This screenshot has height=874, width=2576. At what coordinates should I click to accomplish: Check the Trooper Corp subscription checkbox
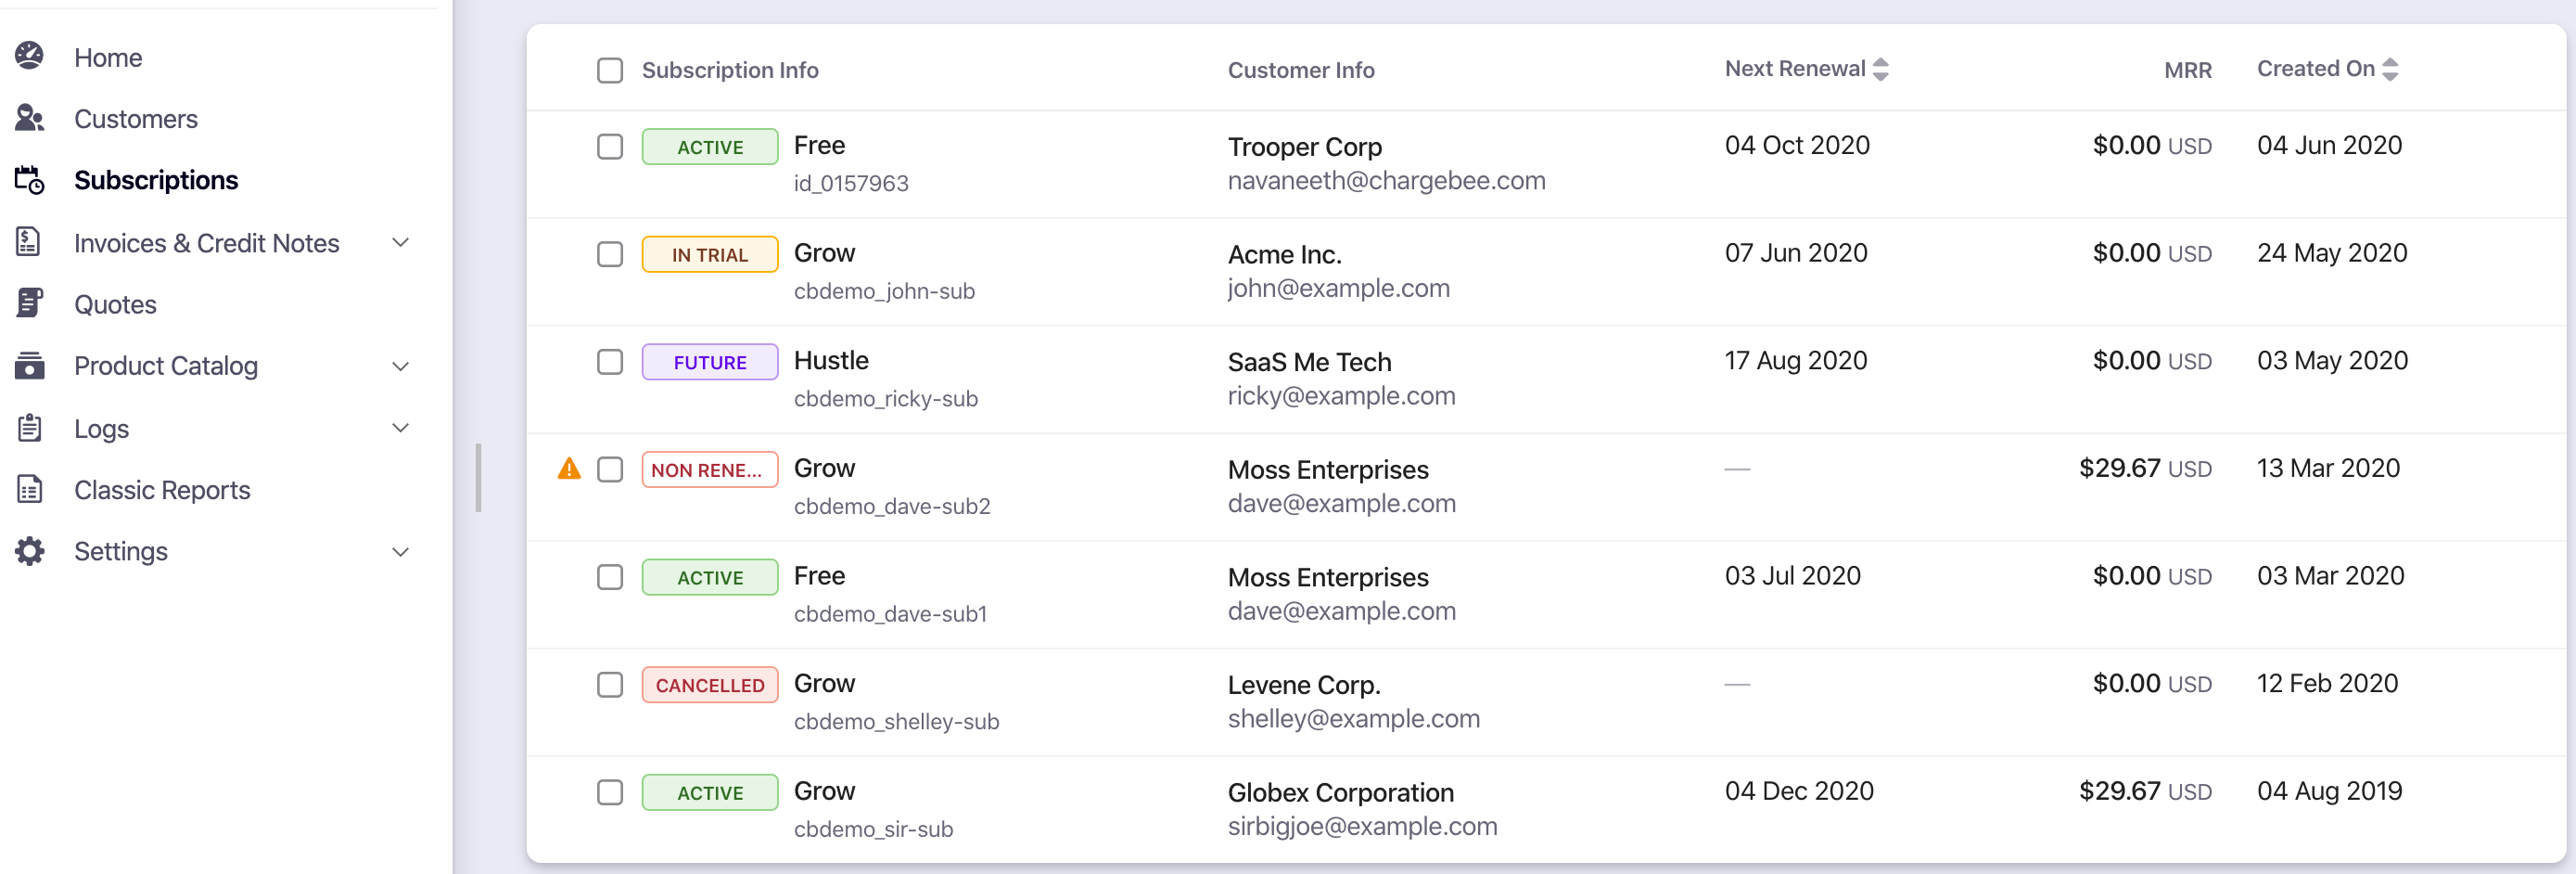coord(609,146)
